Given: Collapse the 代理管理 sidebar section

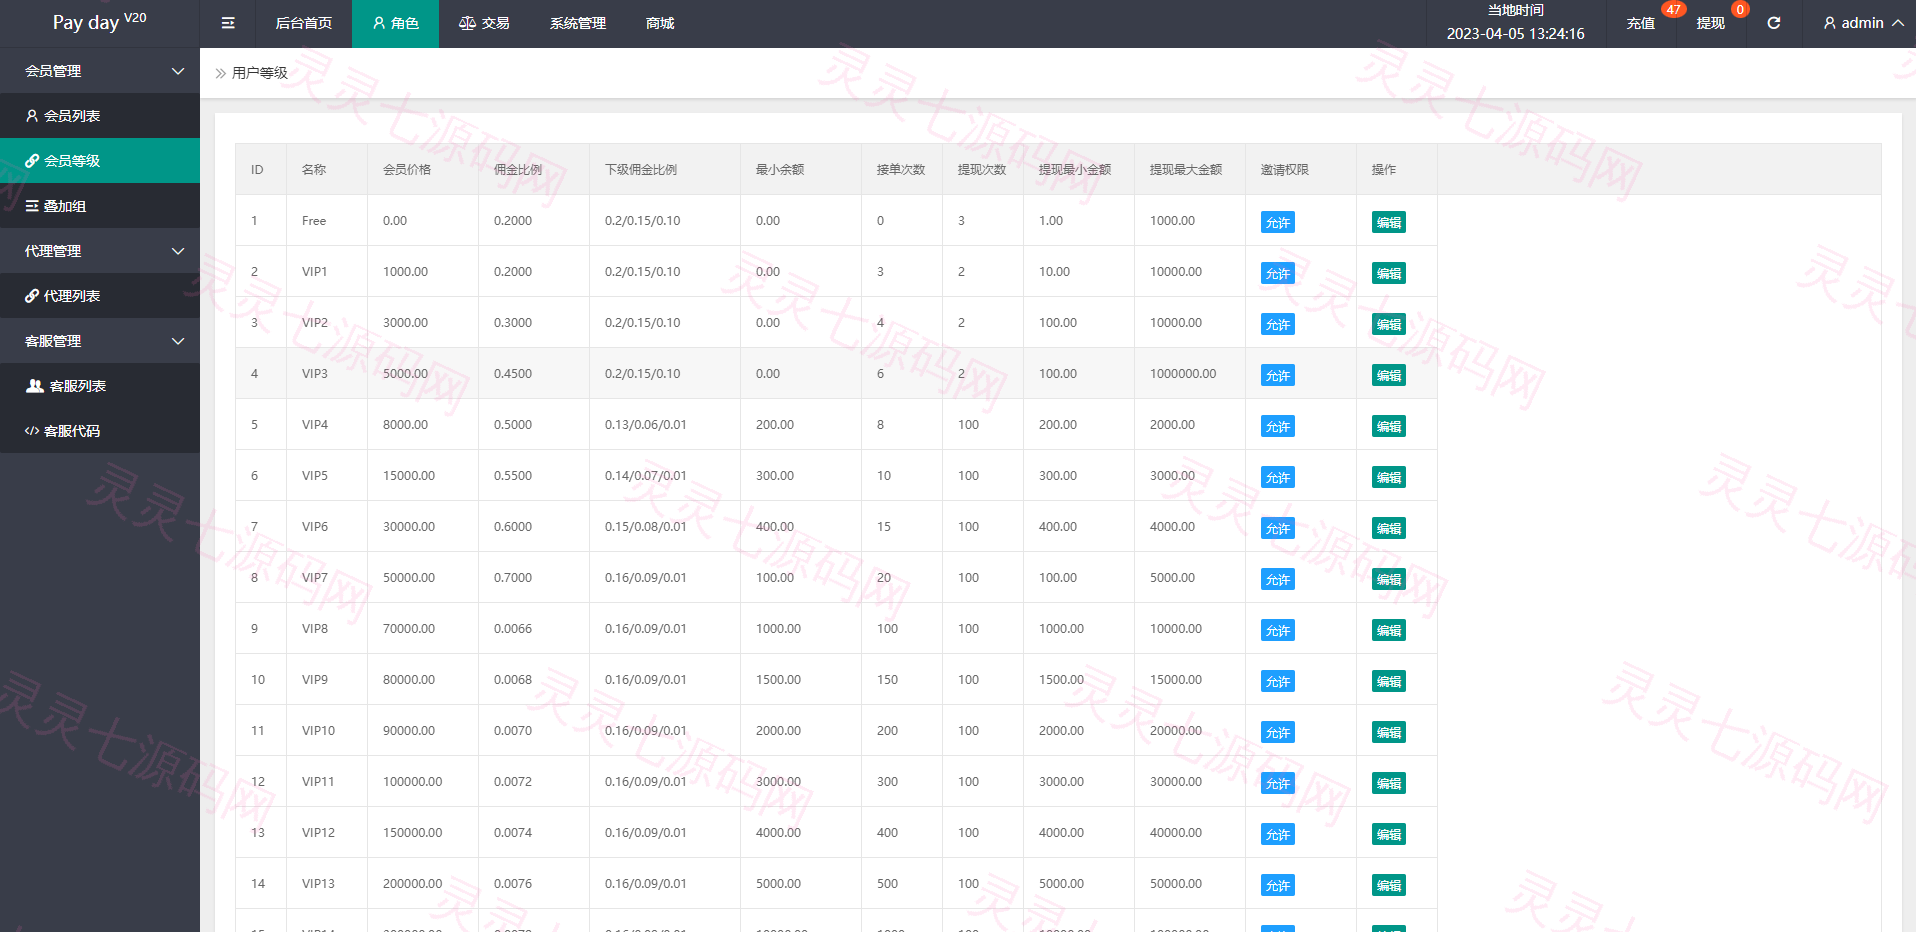Looking at the screenshot, I should (100, 251).
